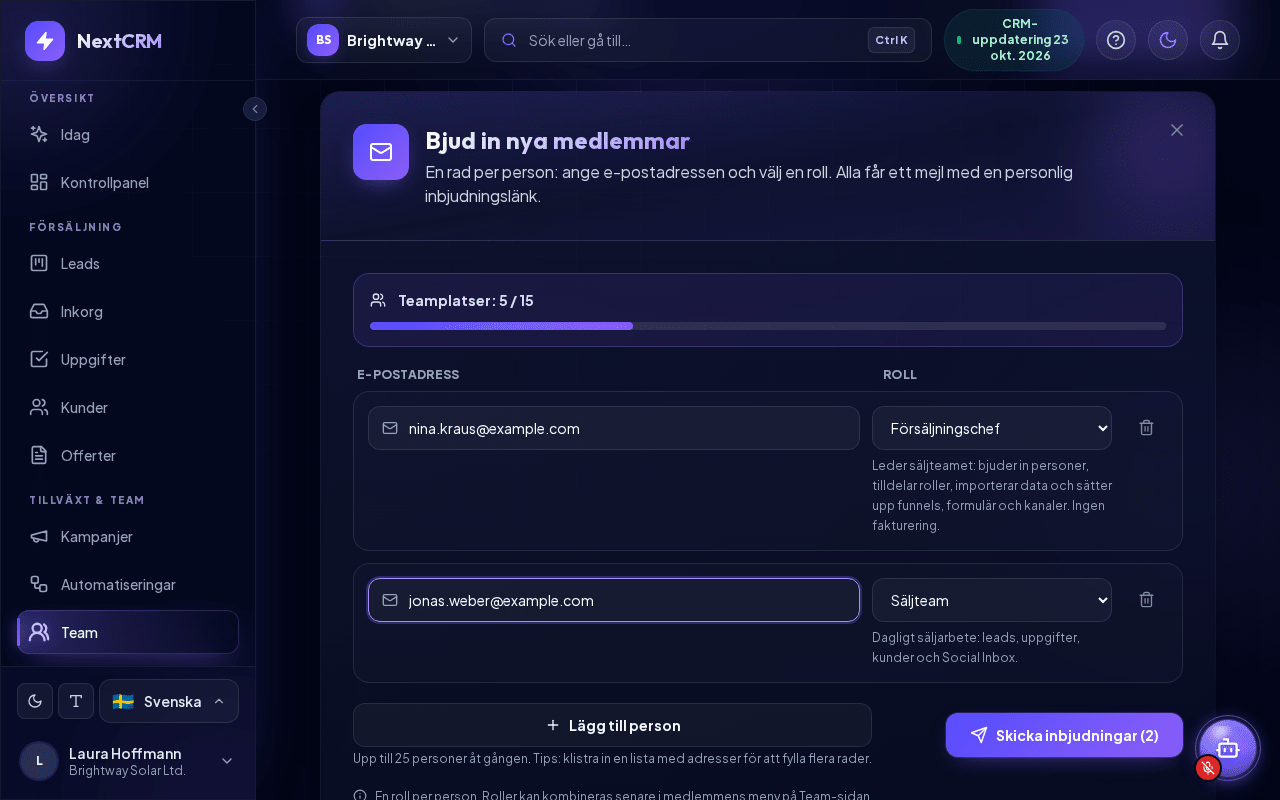This screenshot has height=800, width=1280.
Task: Click the search field Sök eller gå till
Action: click(x=708, y=40)
